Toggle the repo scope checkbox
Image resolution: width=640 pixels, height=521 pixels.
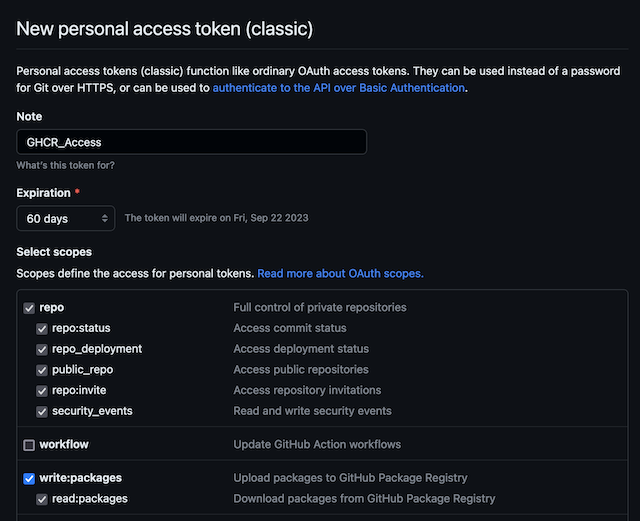29,308
